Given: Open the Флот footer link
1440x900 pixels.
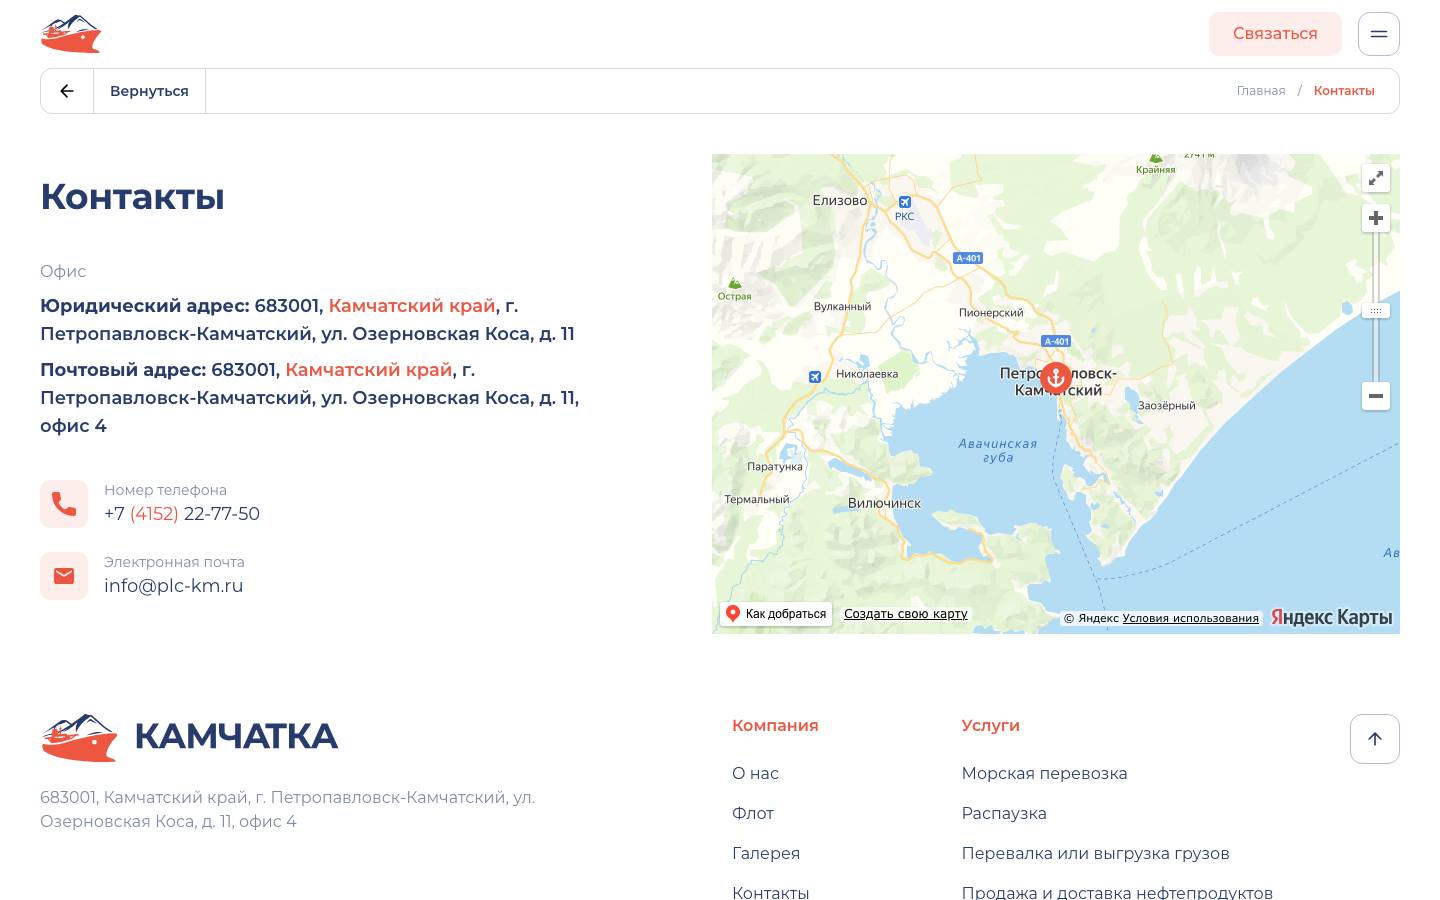Looking at the screenshot, I should click(753, 813).
